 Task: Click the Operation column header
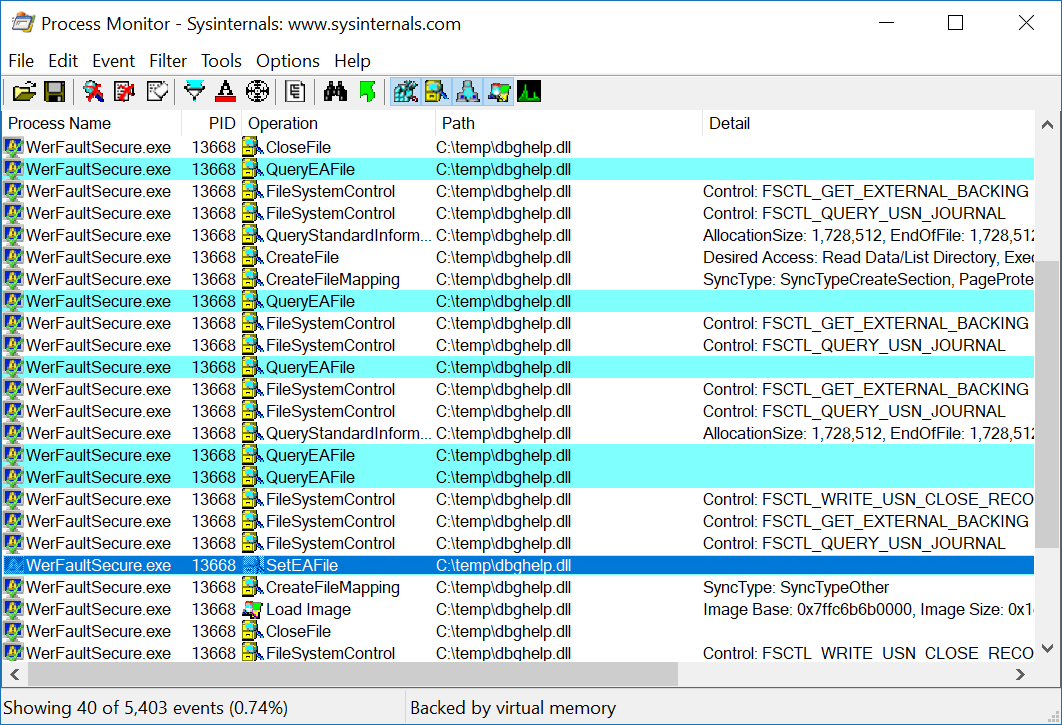[x=283, y=123]
